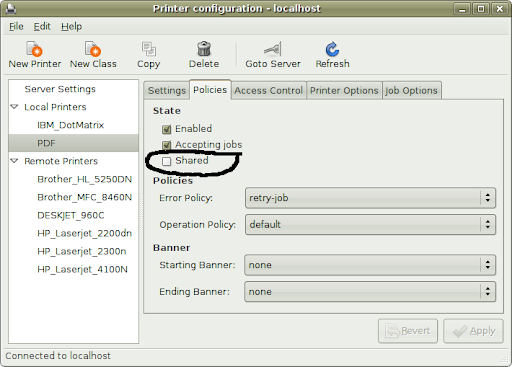This screenshot has height=367, width=512.
Task: Click the Refresh icon
Action: pyautogui.click(x=332, y=49)
